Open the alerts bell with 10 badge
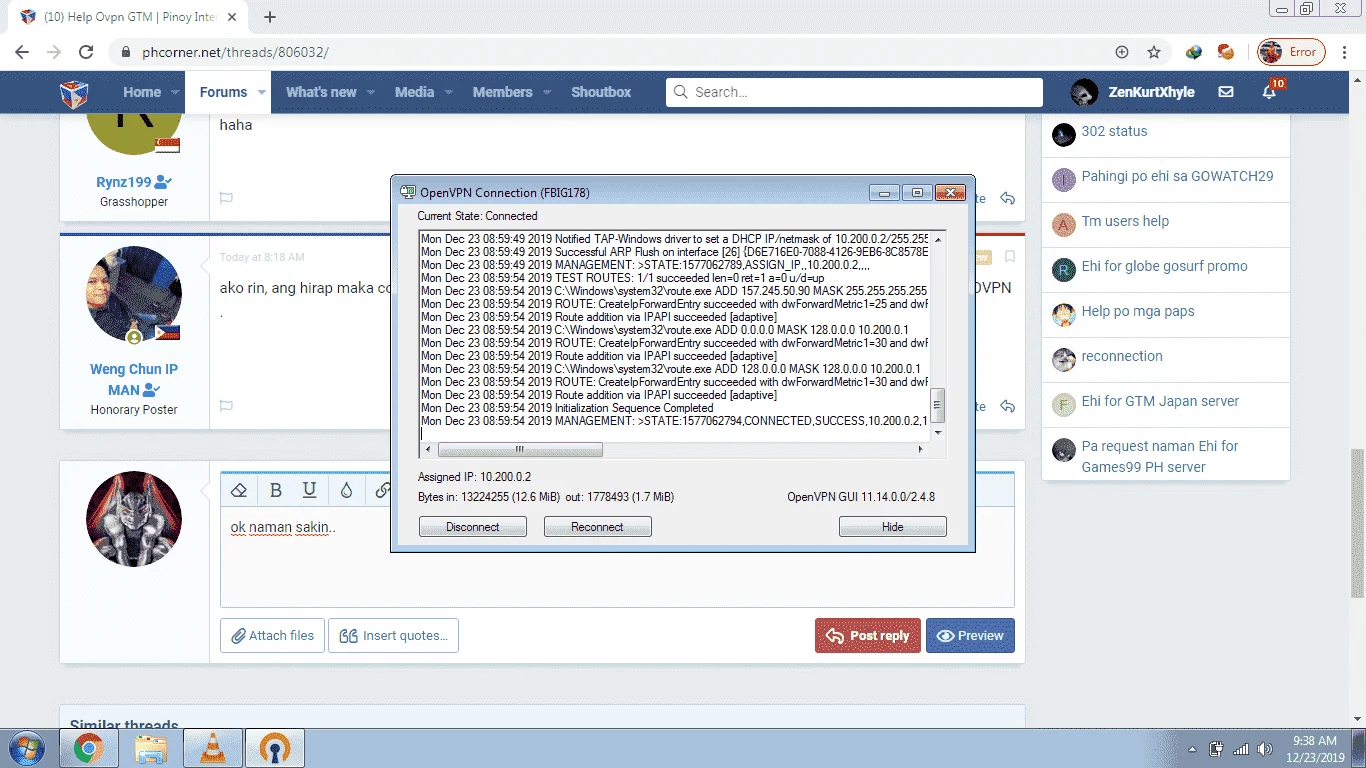1366x768 pixels. tap(1270, 92)
